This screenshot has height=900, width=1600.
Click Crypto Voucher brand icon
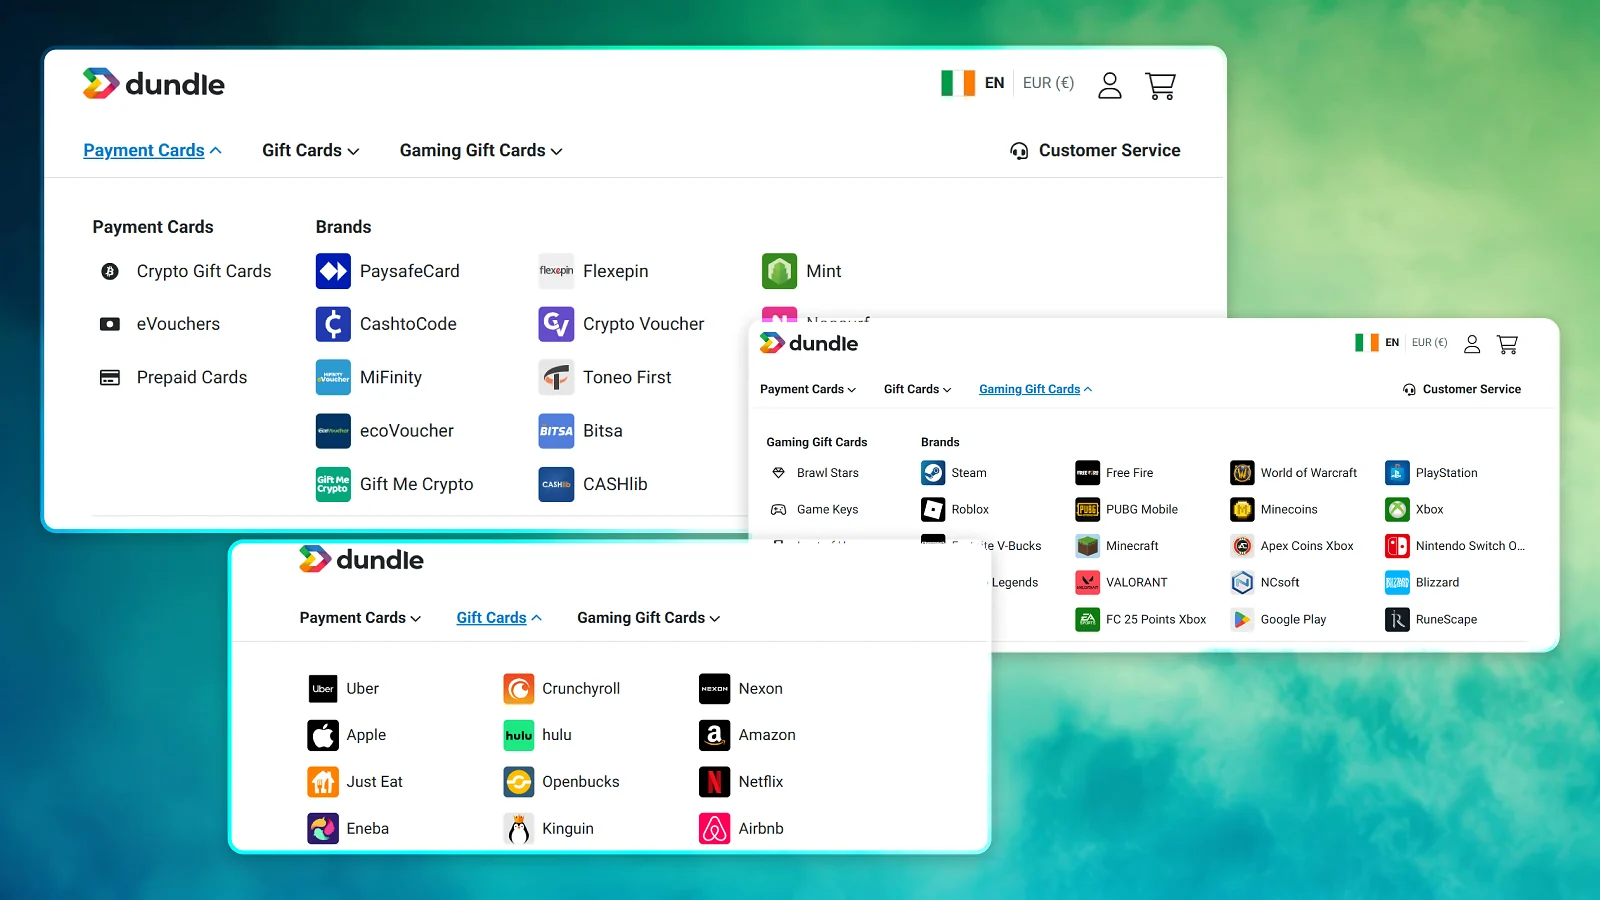(556, 324)
